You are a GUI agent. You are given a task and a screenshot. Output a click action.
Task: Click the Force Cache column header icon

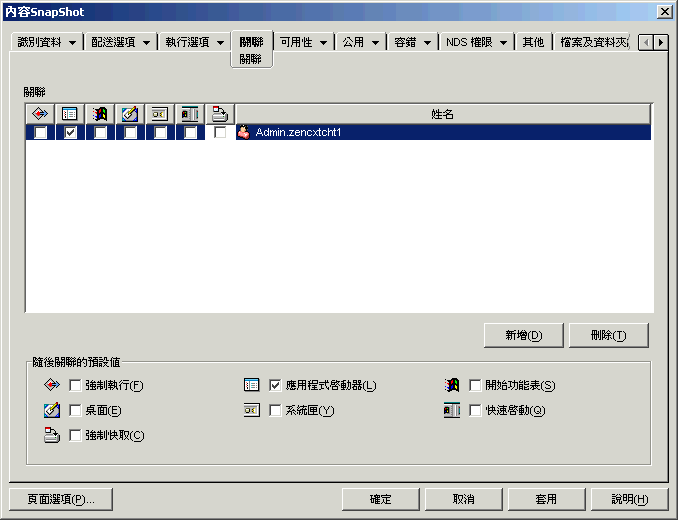(x=220, y=114)
